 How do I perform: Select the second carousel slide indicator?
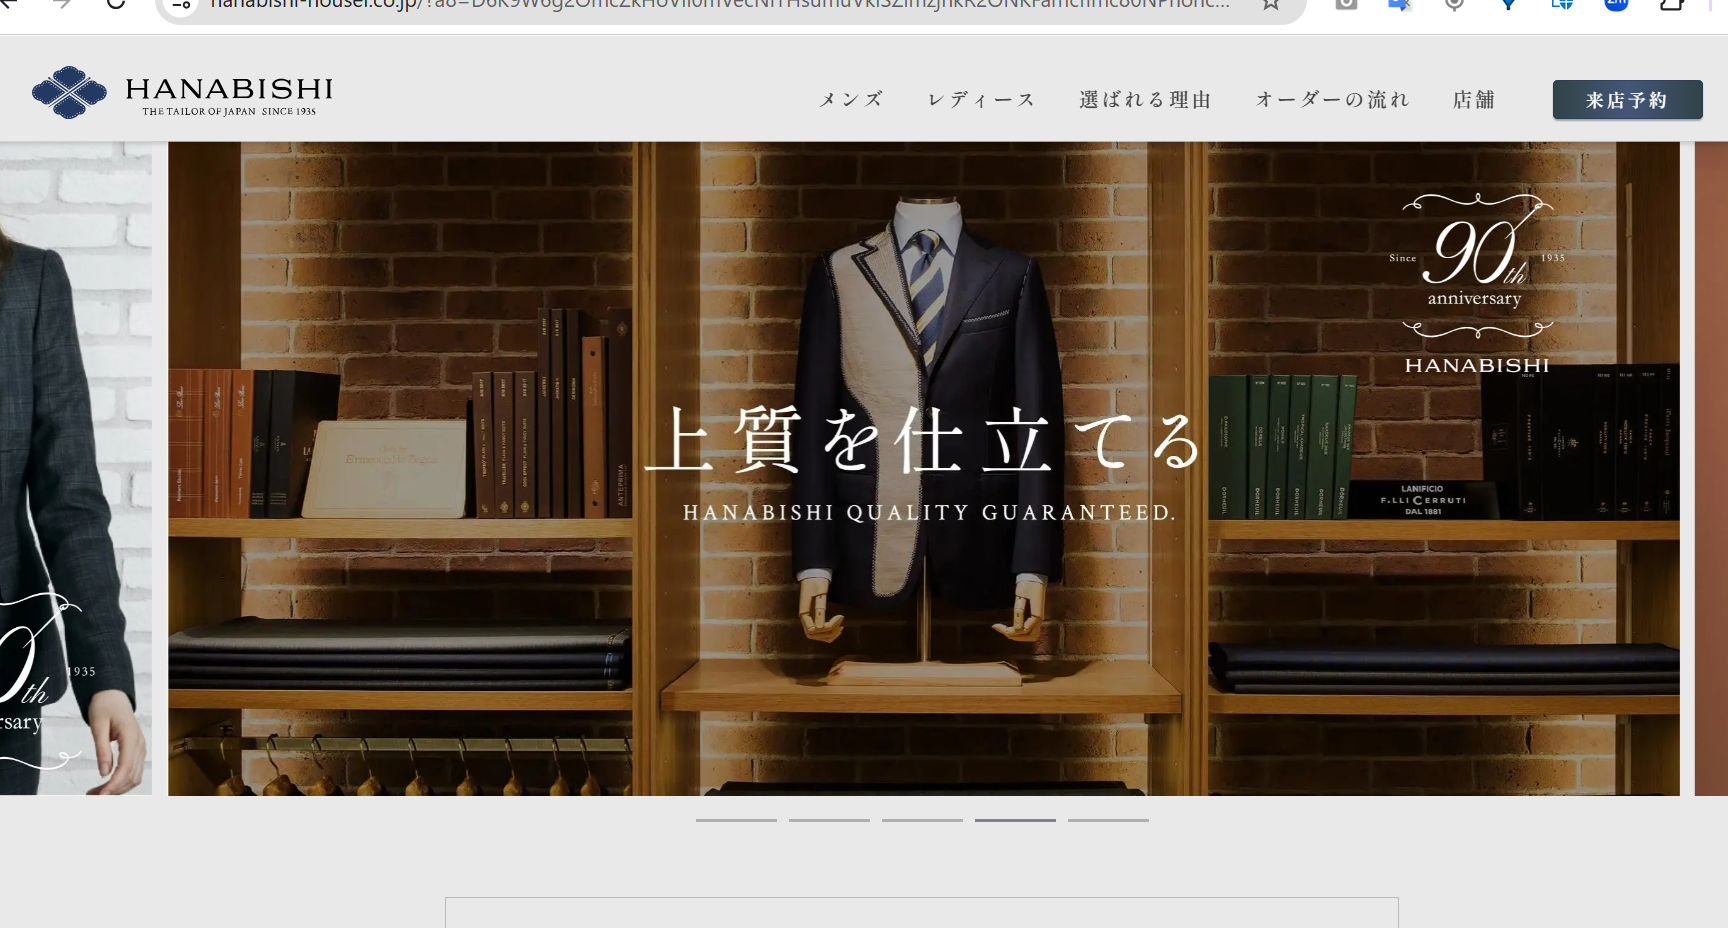pyautogui.click(x=829, y=820)
